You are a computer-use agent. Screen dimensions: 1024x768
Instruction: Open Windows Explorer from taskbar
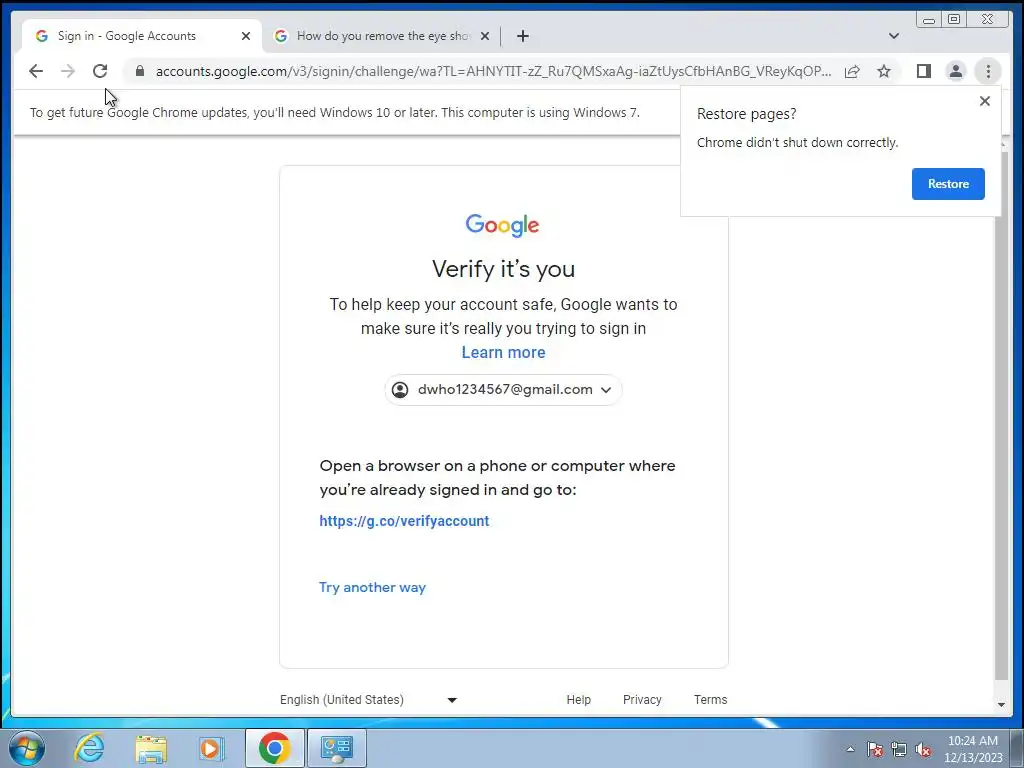click(151, 748)
